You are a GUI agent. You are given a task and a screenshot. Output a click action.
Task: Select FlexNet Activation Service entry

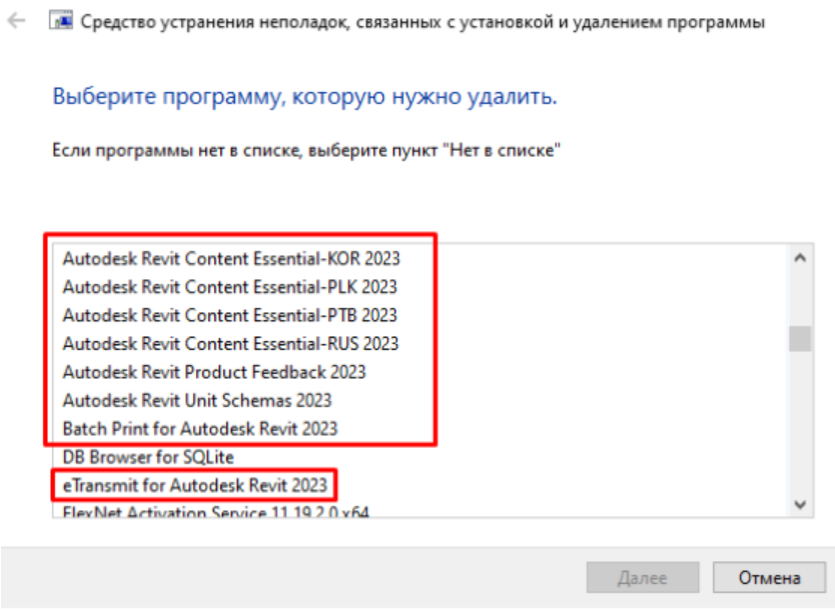[216, 511]
